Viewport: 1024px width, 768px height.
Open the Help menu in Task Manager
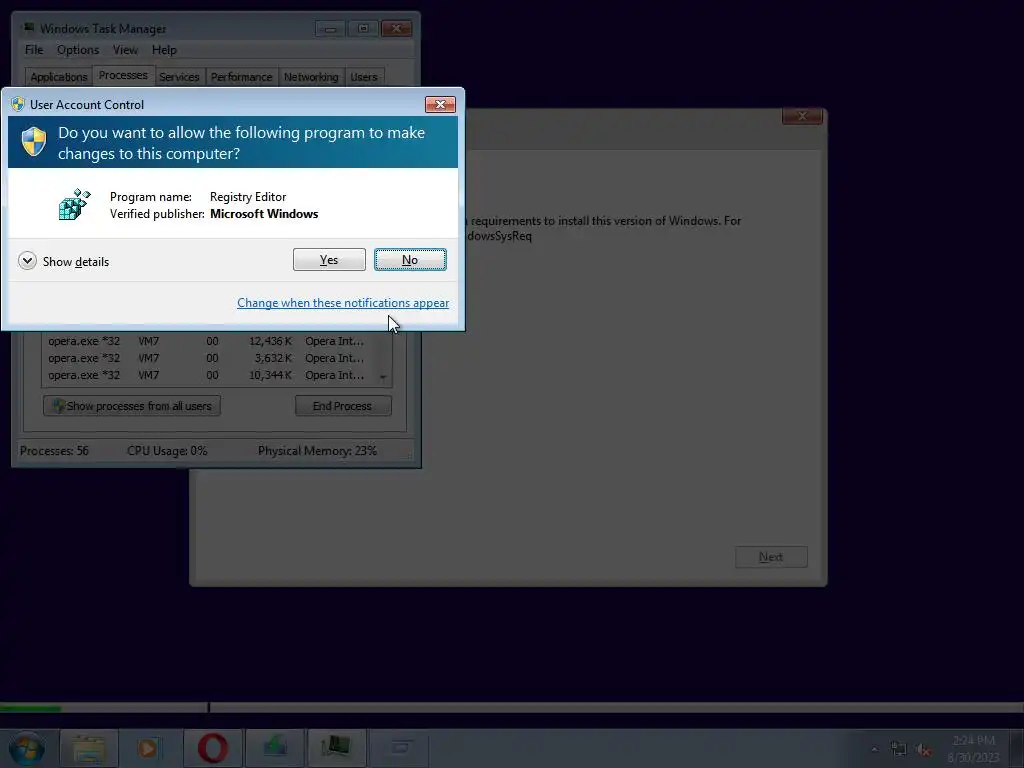(x=164, y=50)
